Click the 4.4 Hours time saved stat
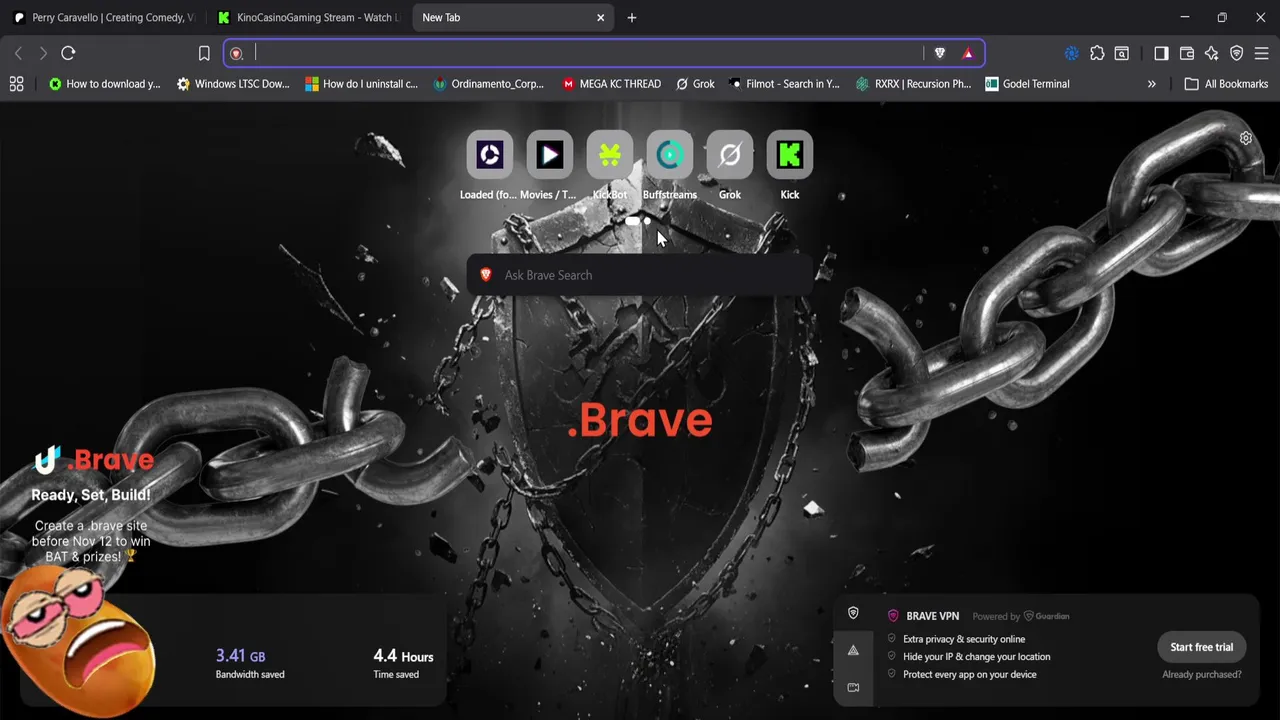Viewport: 1280px width, 720px height. [403, 663]
